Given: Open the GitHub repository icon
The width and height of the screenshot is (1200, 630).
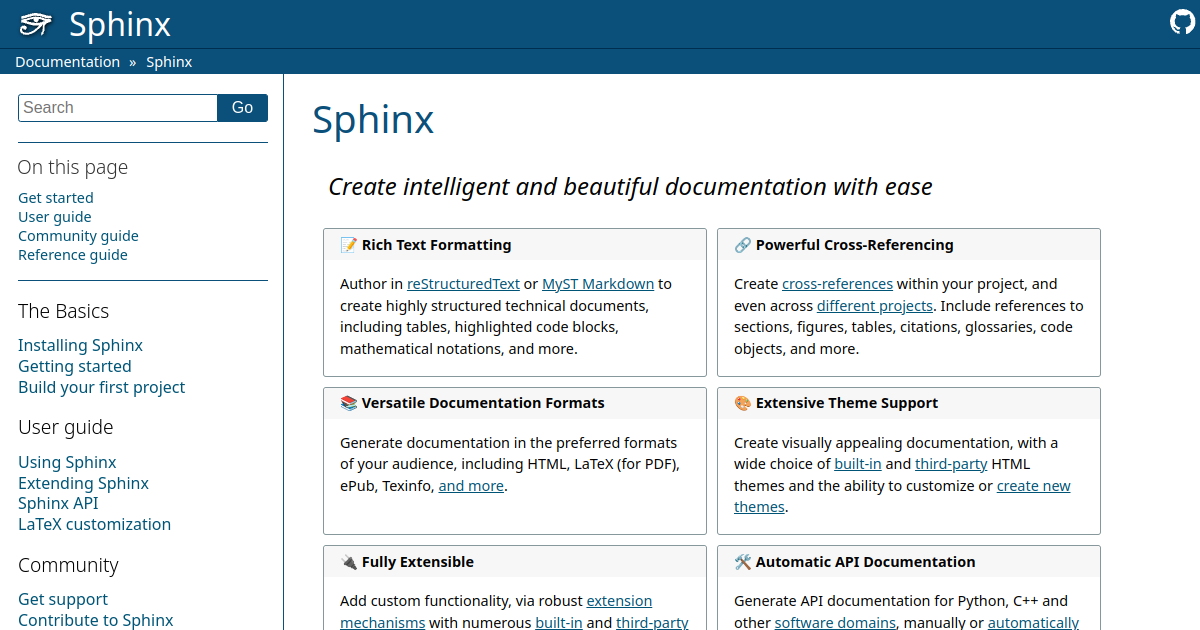Looking at the screenshot, I should 1182,22.
